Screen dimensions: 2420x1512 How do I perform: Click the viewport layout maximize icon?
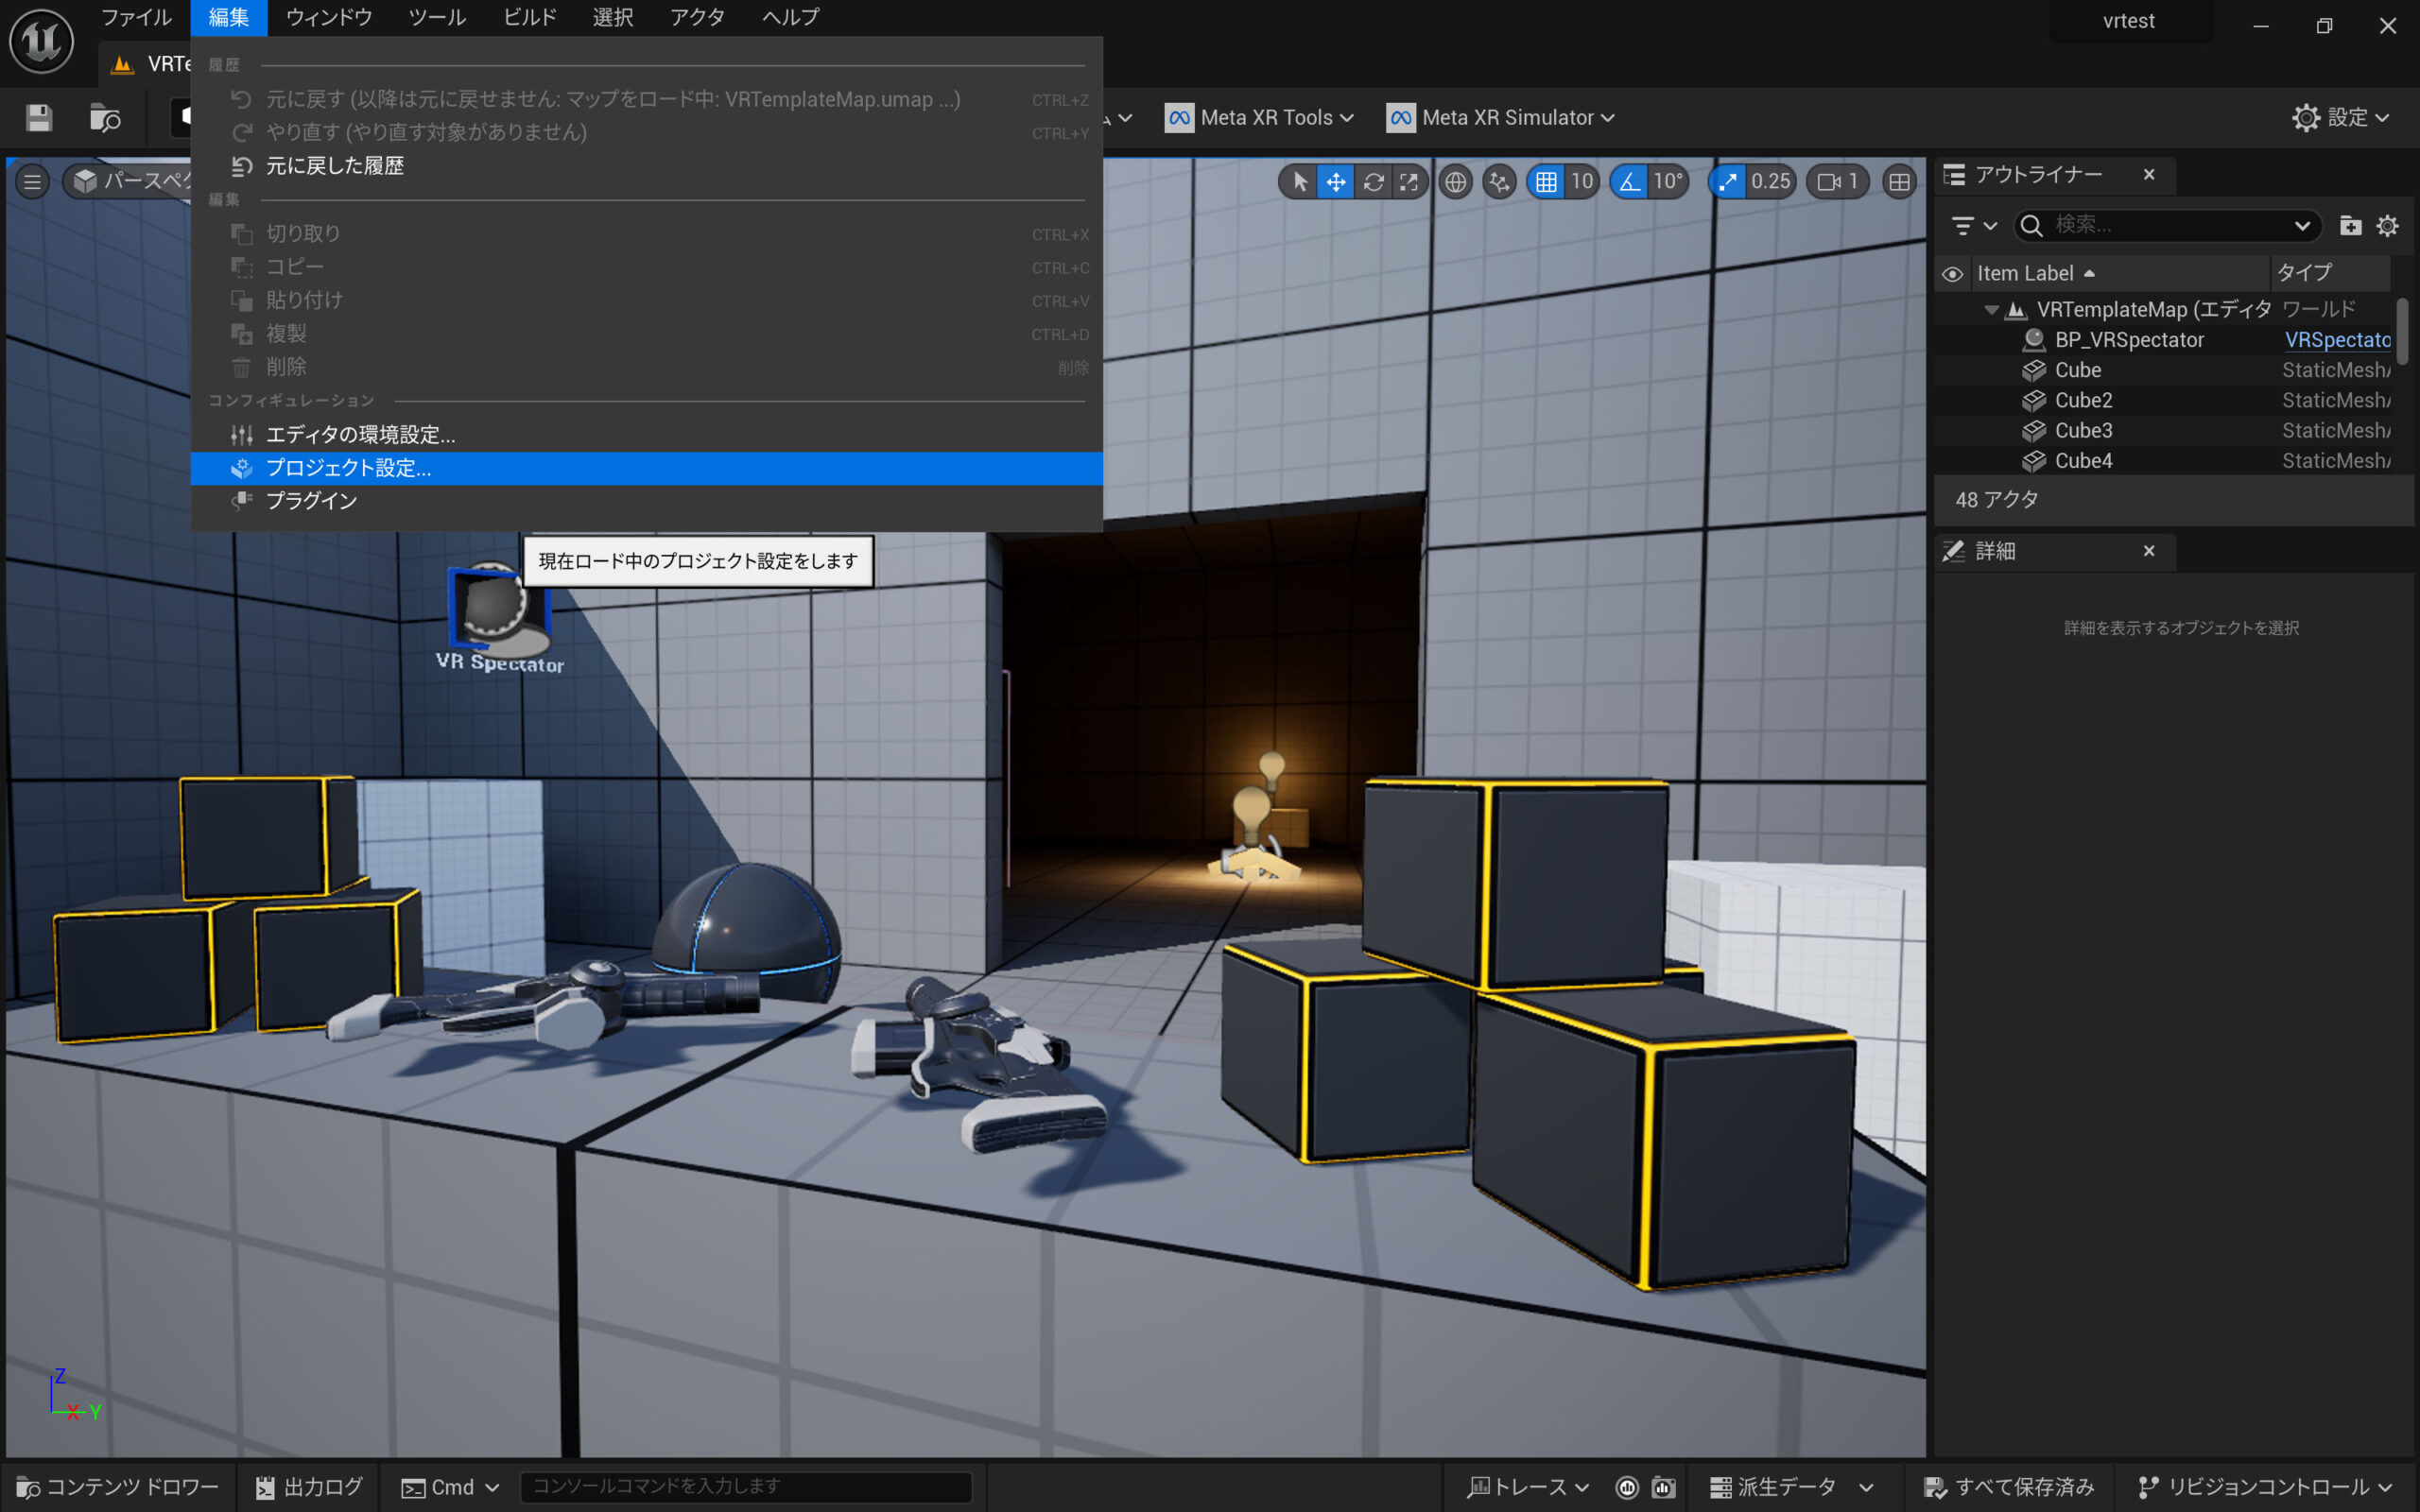point(1898,182)
